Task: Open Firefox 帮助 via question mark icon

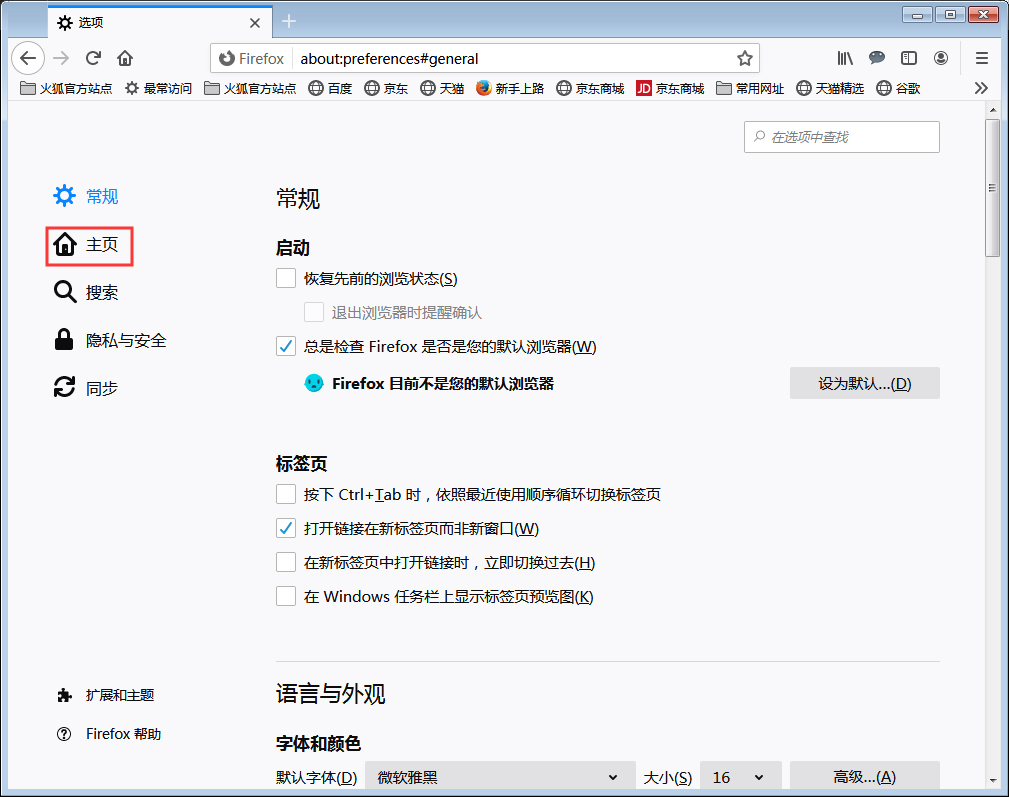Action: click(64, 733)
